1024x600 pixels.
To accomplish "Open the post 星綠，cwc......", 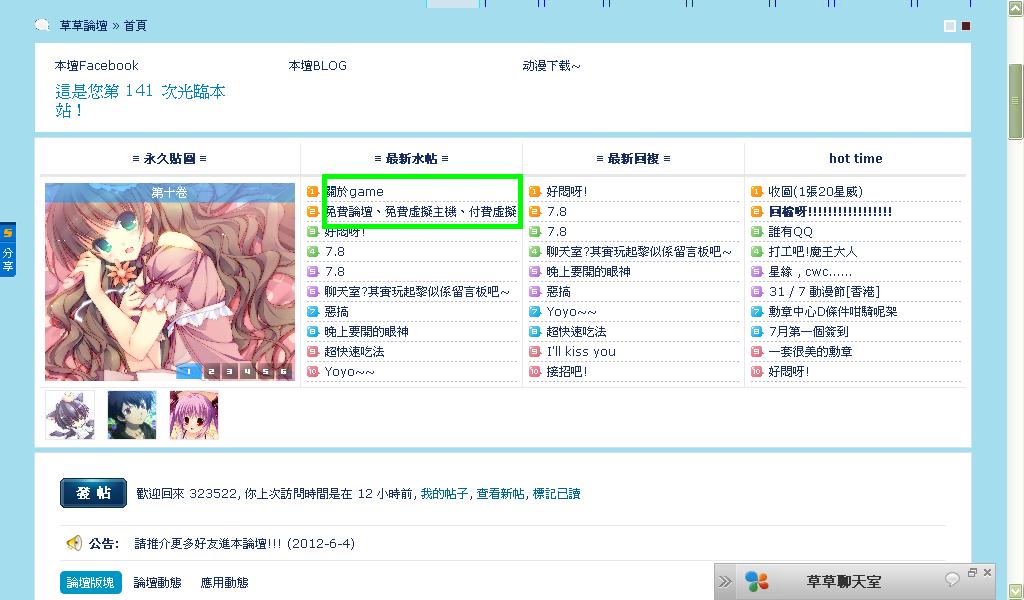I will pos(810,272).
